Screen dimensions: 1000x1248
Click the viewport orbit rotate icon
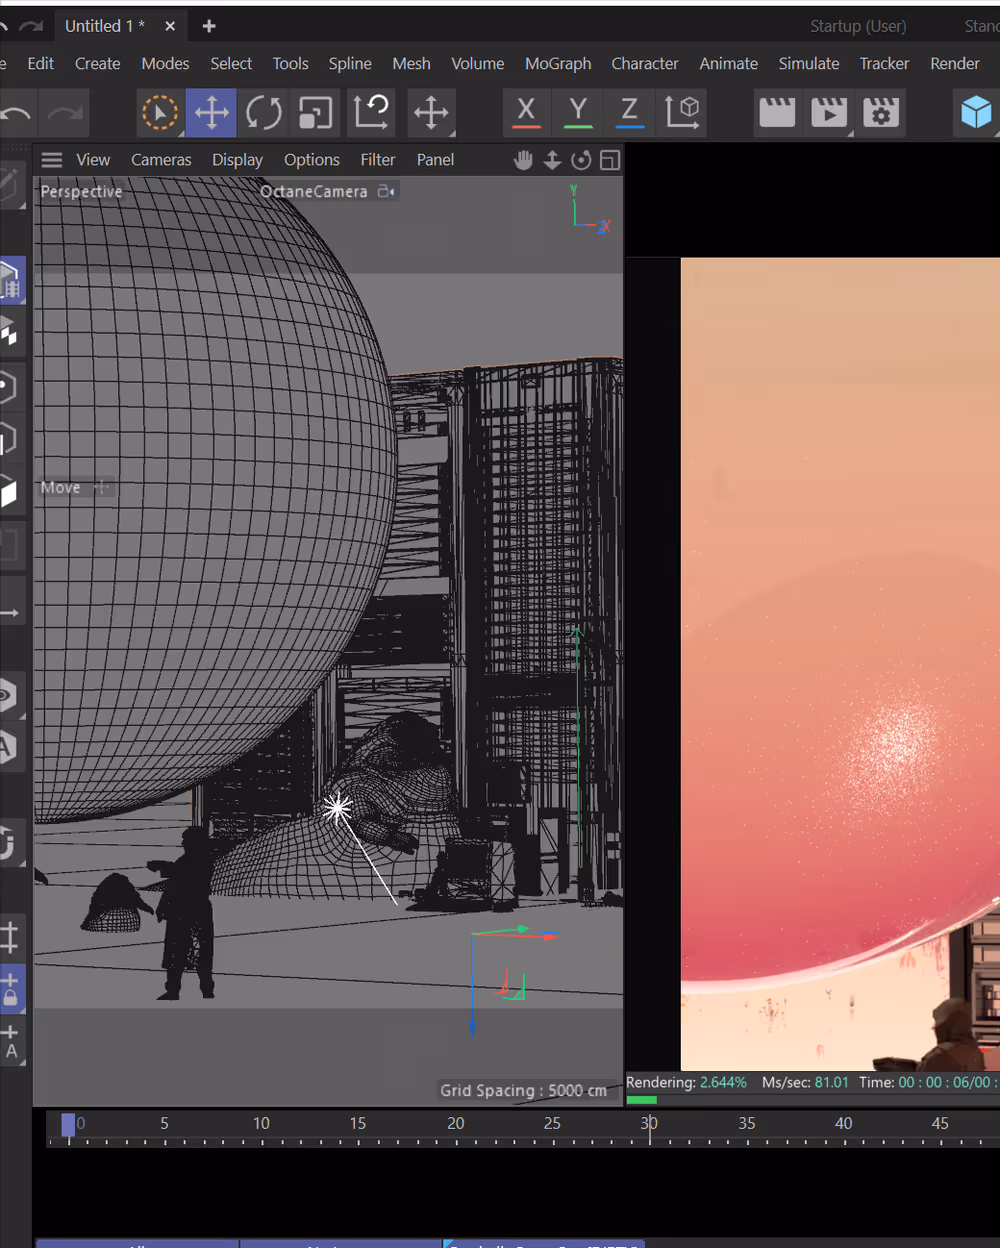[581, 160]
